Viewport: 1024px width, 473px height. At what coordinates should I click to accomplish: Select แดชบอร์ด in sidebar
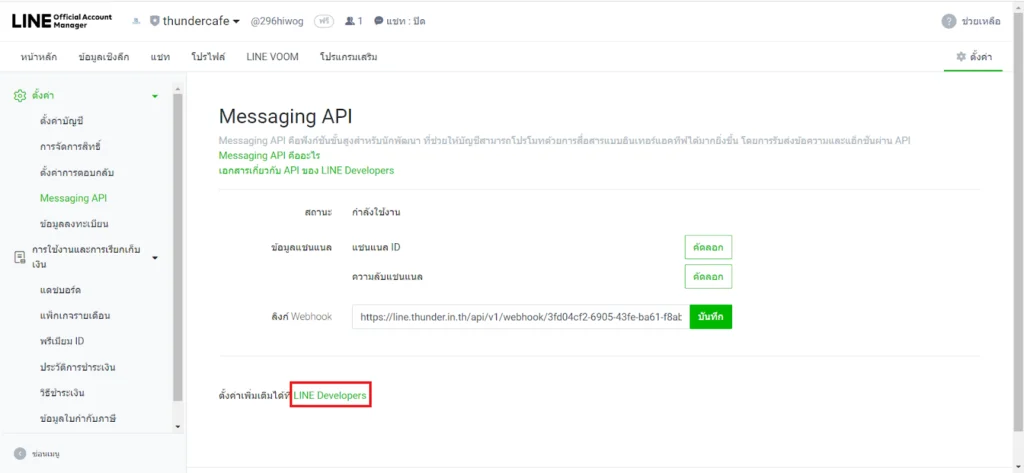coord(60,289)
